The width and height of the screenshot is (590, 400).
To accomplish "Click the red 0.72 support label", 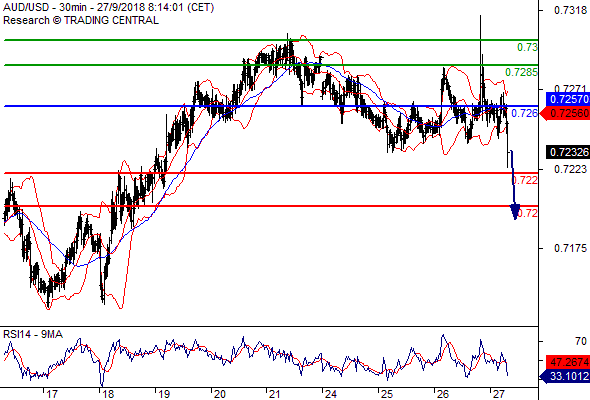I will pos(528,213).
